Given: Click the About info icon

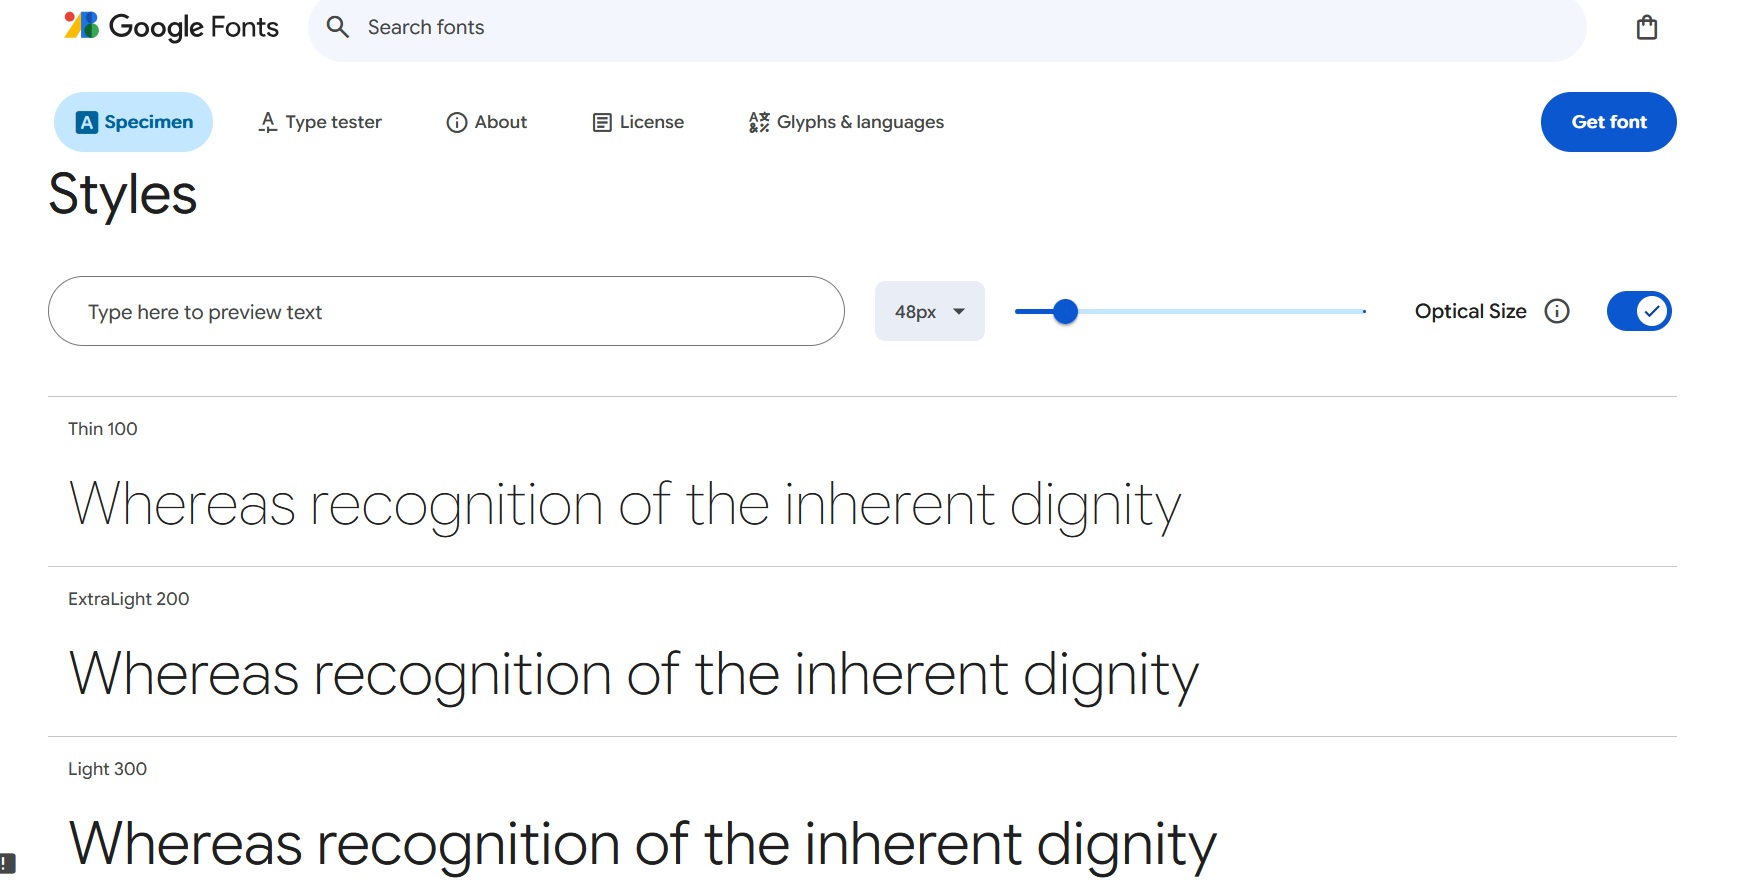Looking at the screenshot, I should click(456, 122).
